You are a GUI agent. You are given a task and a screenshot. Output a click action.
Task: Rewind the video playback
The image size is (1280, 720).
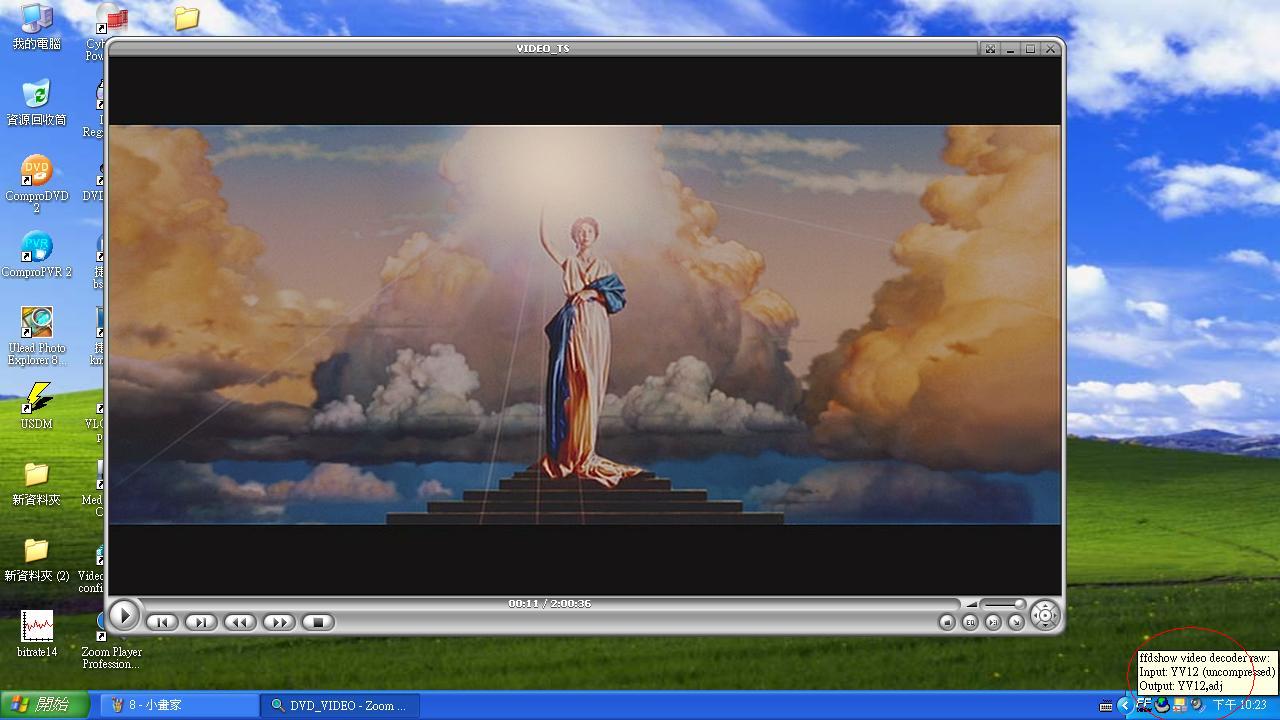click(x=240, y=622)
